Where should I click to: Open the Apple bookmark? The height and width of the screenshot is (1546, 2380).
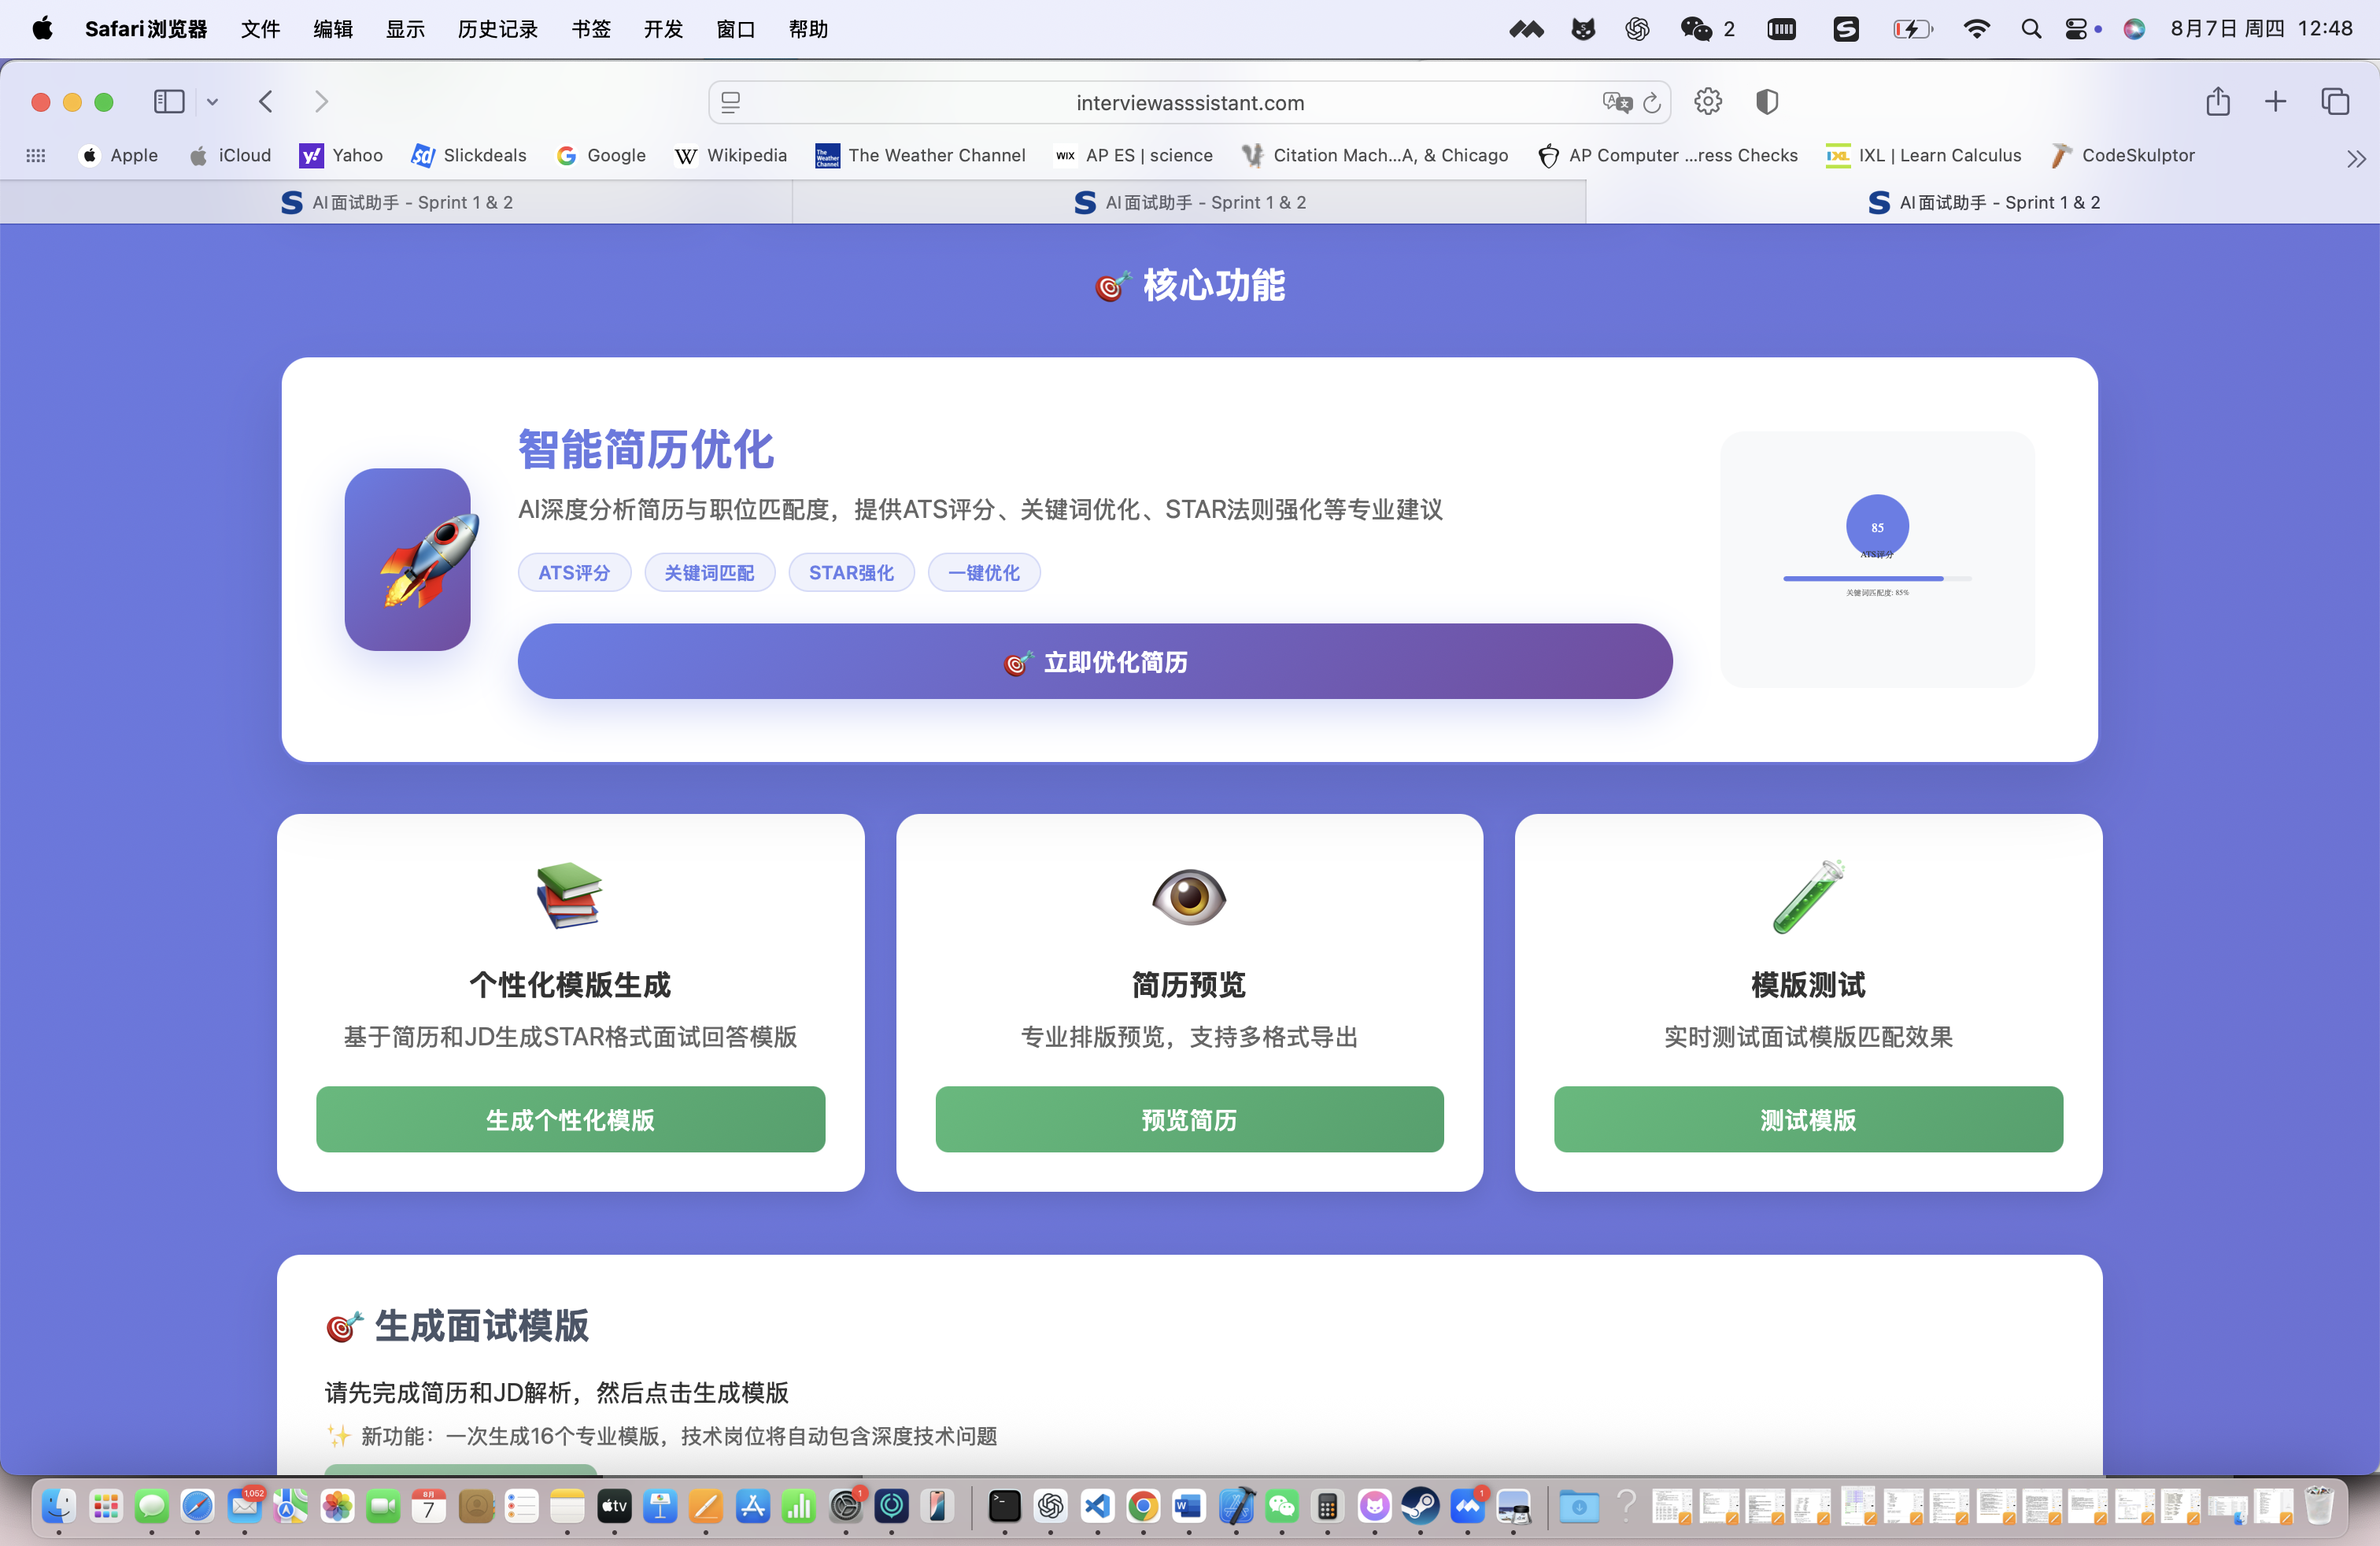click(x=119, y=156)
